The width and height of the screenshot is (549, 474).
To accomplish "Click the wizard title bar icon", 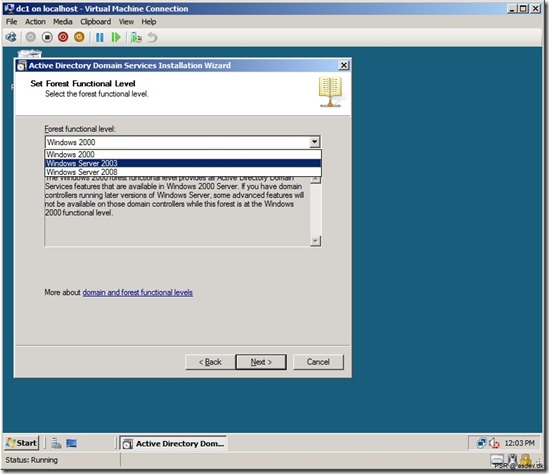I will pos(22,65).
